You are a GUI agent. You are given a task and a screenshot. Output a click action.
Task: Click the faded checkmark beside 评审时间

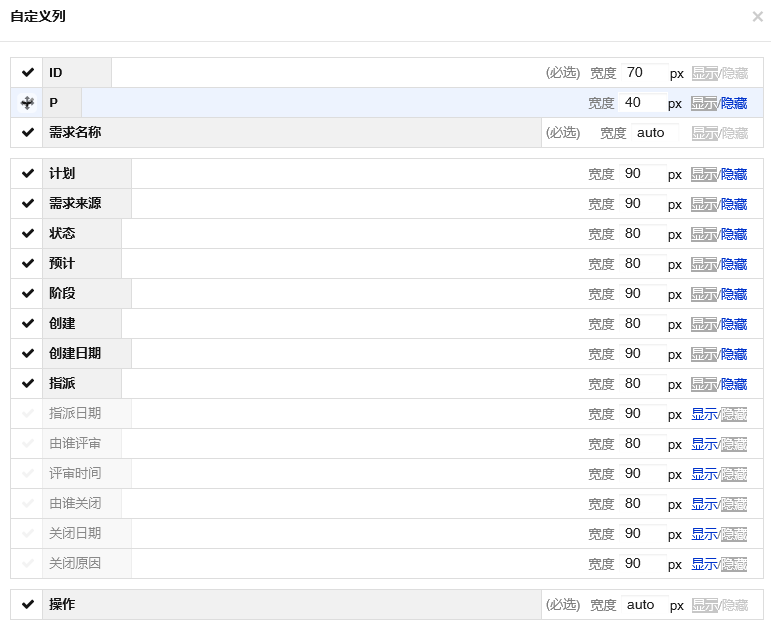(x=28, y=474)
